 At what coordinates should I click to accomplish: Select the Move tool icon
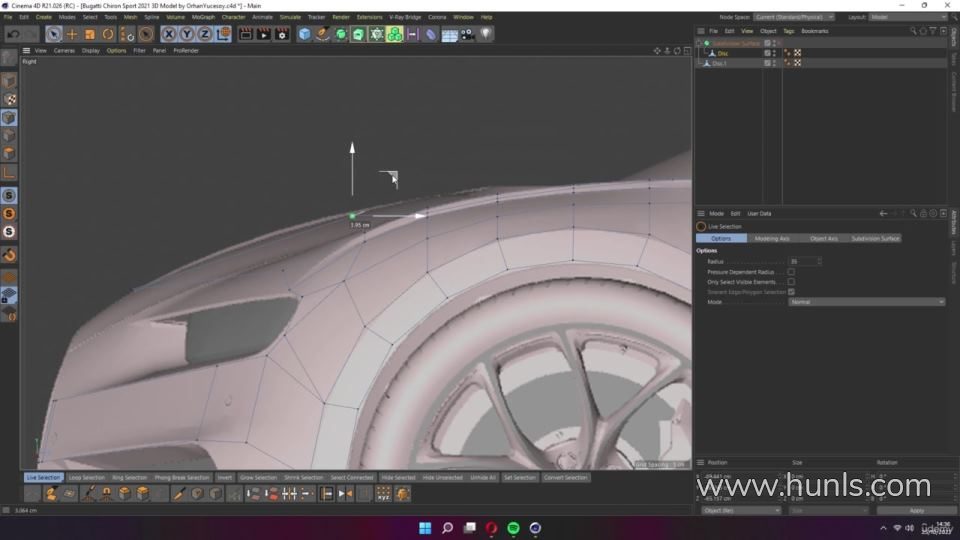72,34
